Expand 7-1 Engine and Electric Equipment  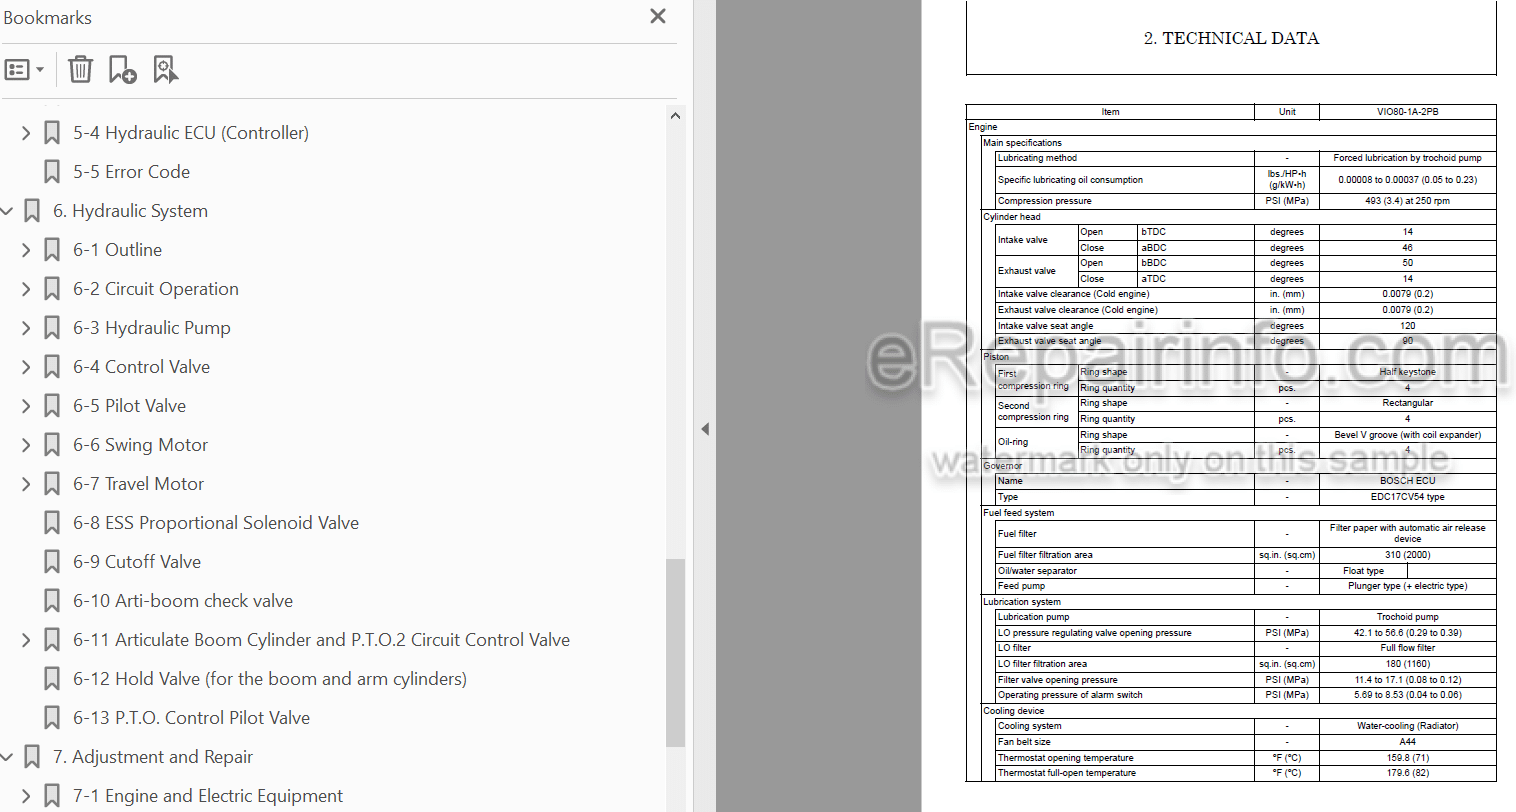pos(26,796)
